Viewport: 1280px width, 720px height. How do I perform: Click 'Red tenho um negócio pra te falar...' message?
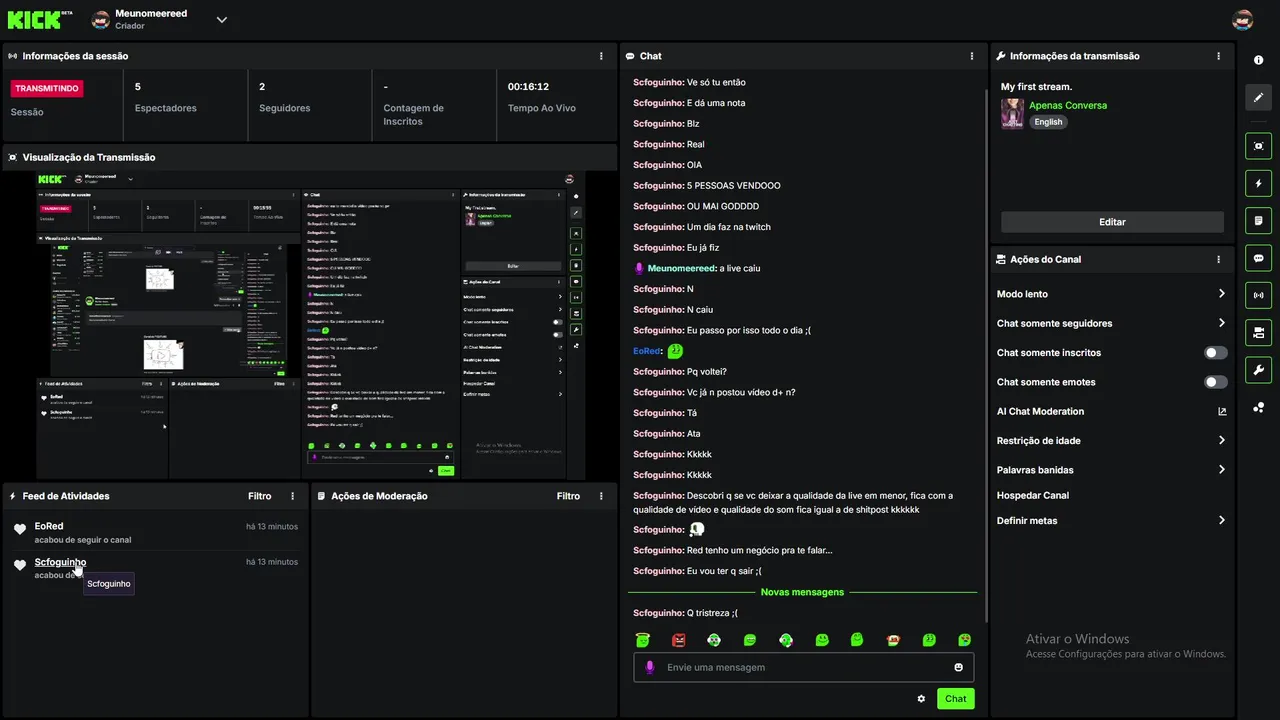[760, 550]
